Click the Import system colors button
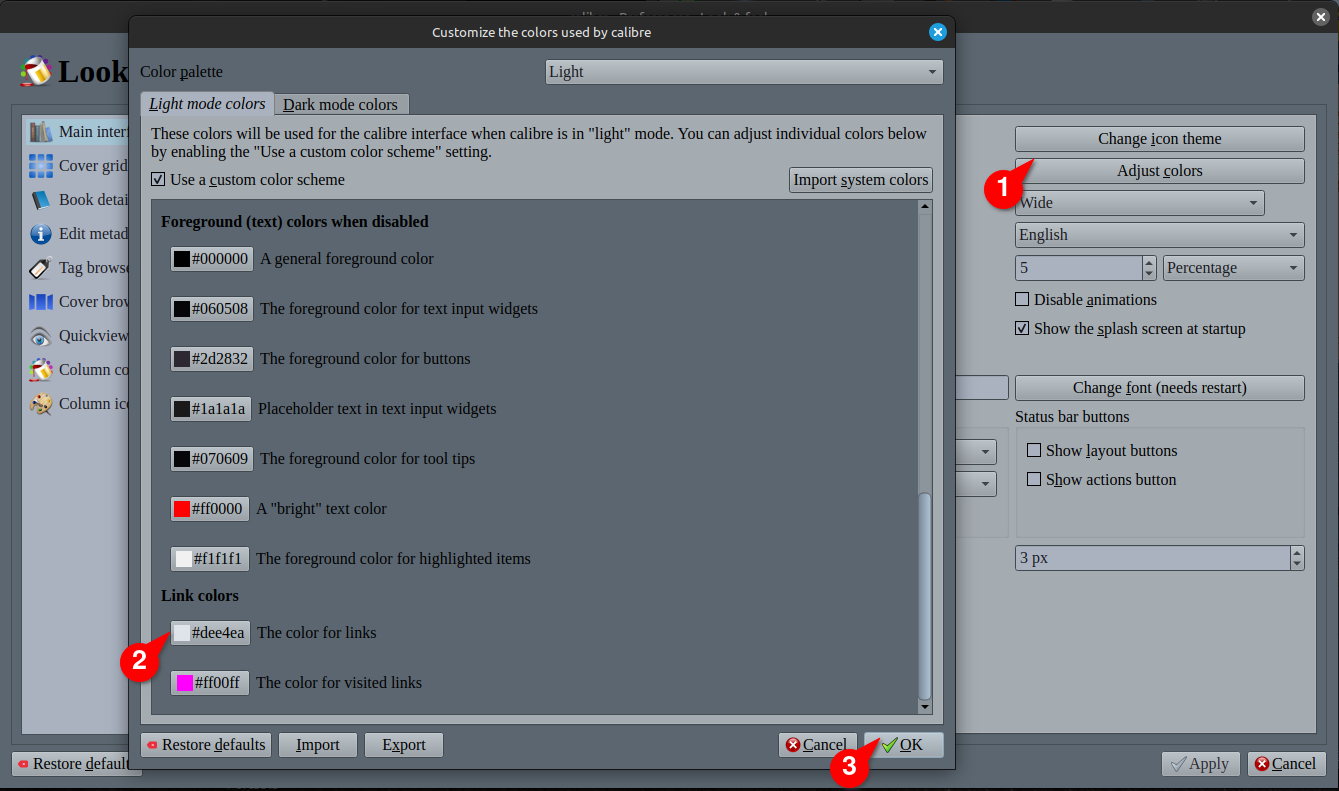Viewport: 1339px width, 791px height. click(861, 180)
